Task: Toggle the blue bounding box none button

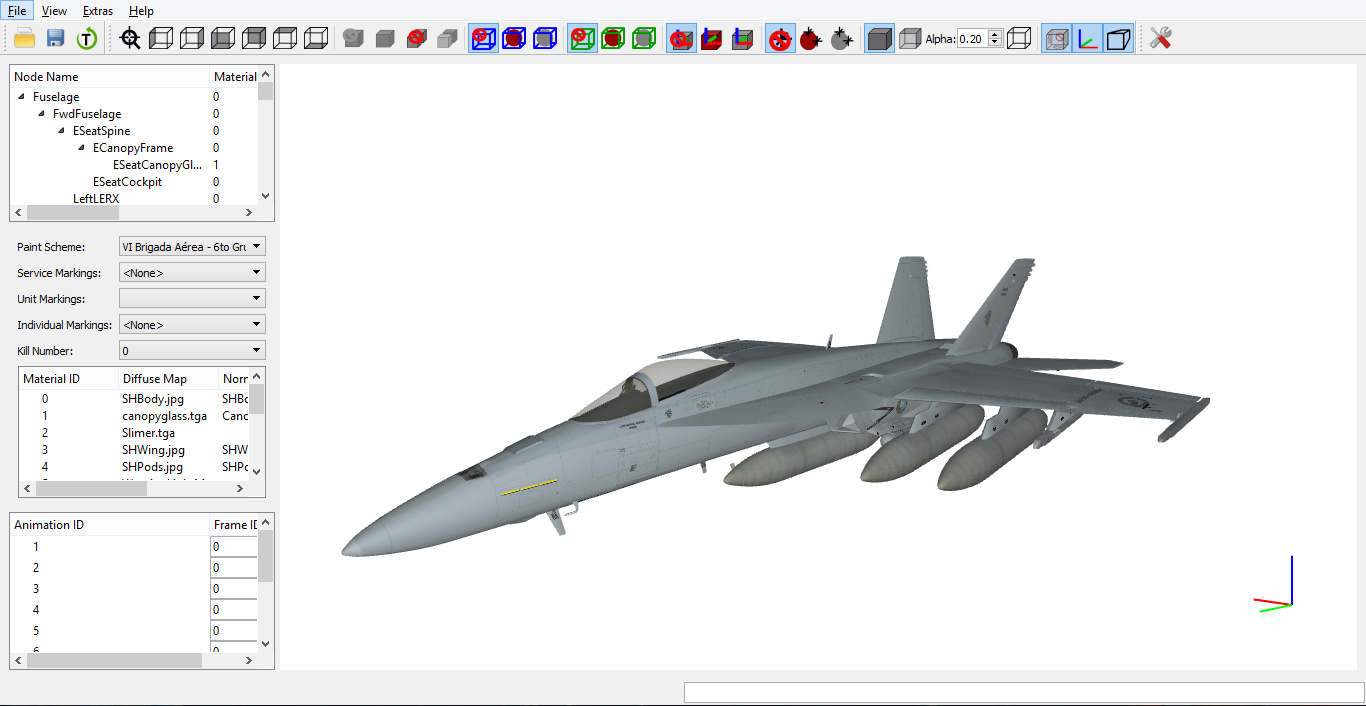Action: [484, 39]
